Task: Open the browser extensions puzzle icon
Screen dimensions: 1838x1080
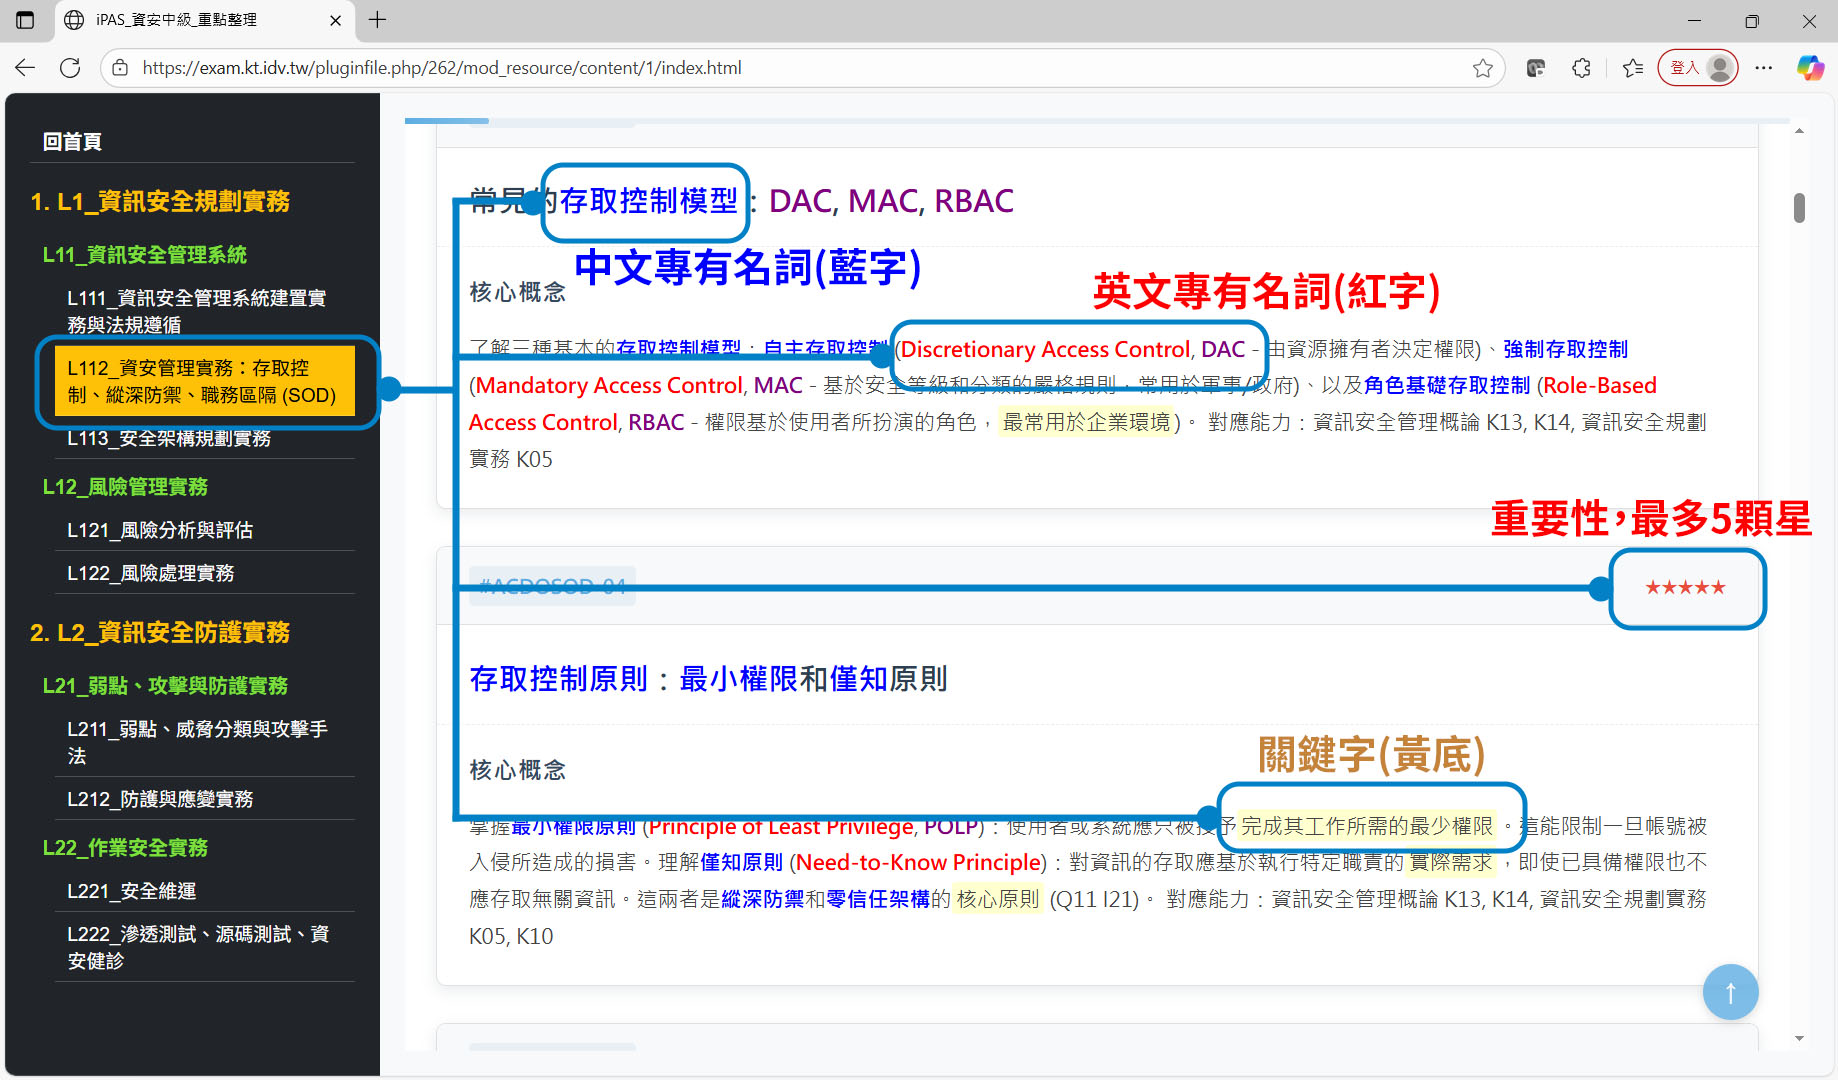Action: point(1581,68)
